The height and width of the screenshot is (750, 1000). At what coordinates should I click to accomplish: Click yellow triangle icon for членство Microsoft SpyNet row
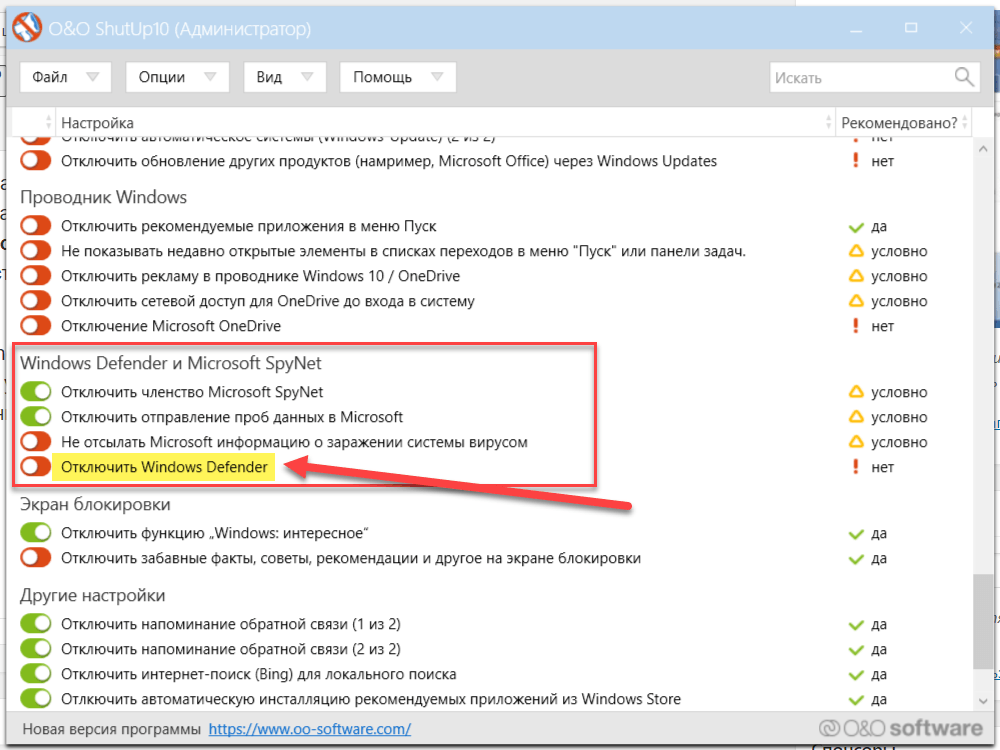[856, 392]
